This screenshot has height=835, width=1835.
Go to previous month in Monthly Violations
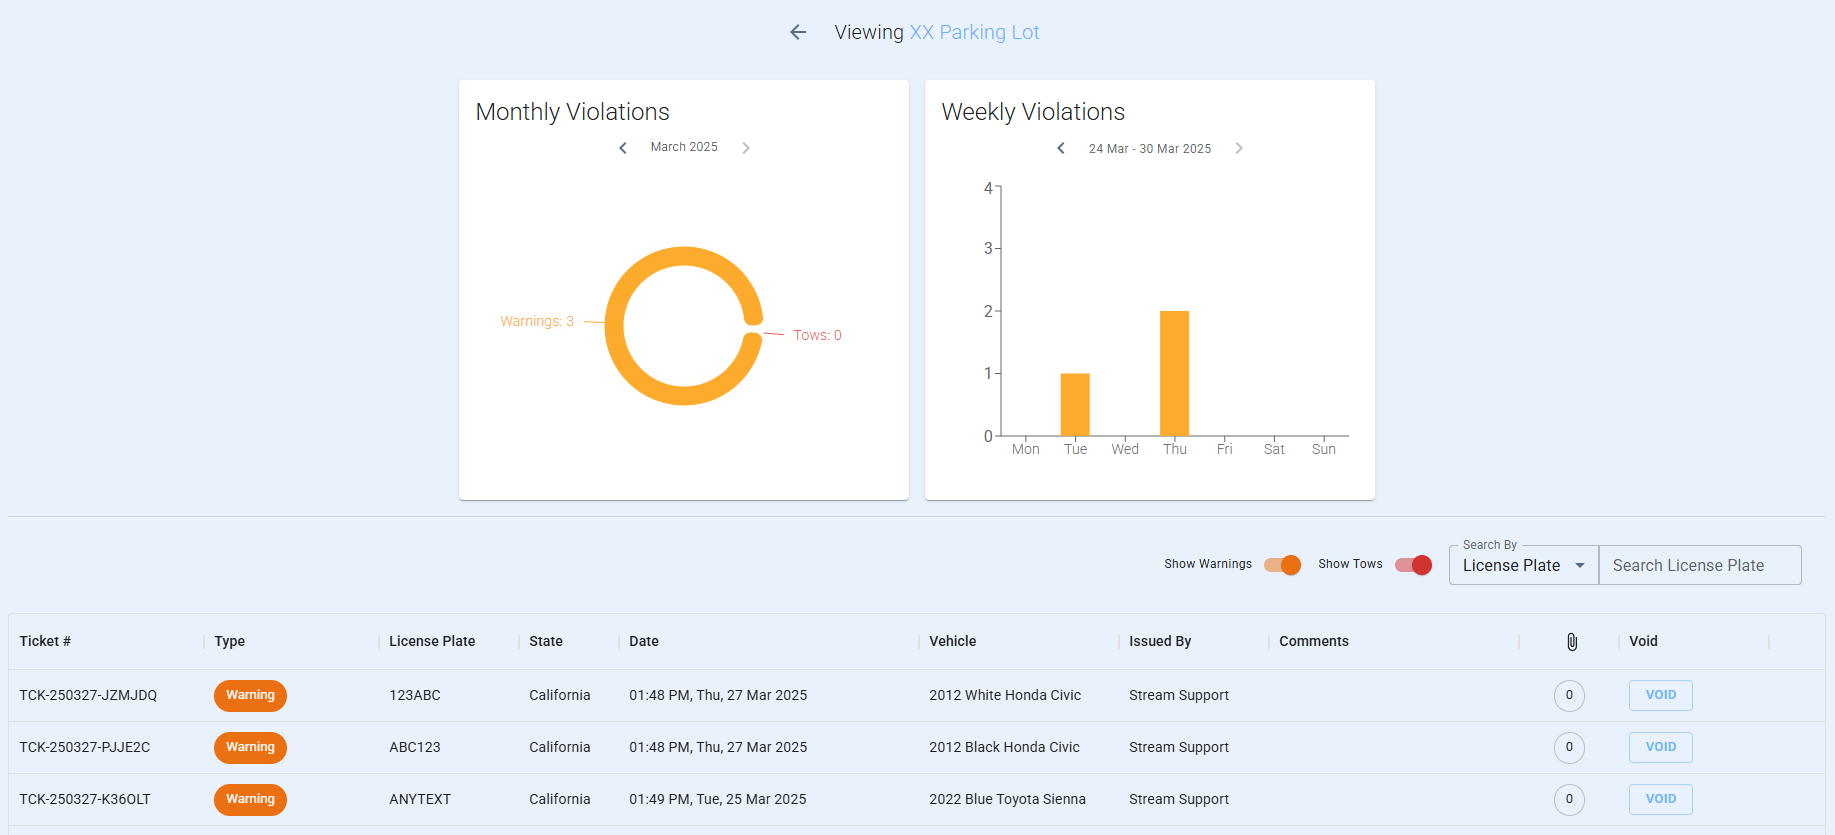[623, 148]
